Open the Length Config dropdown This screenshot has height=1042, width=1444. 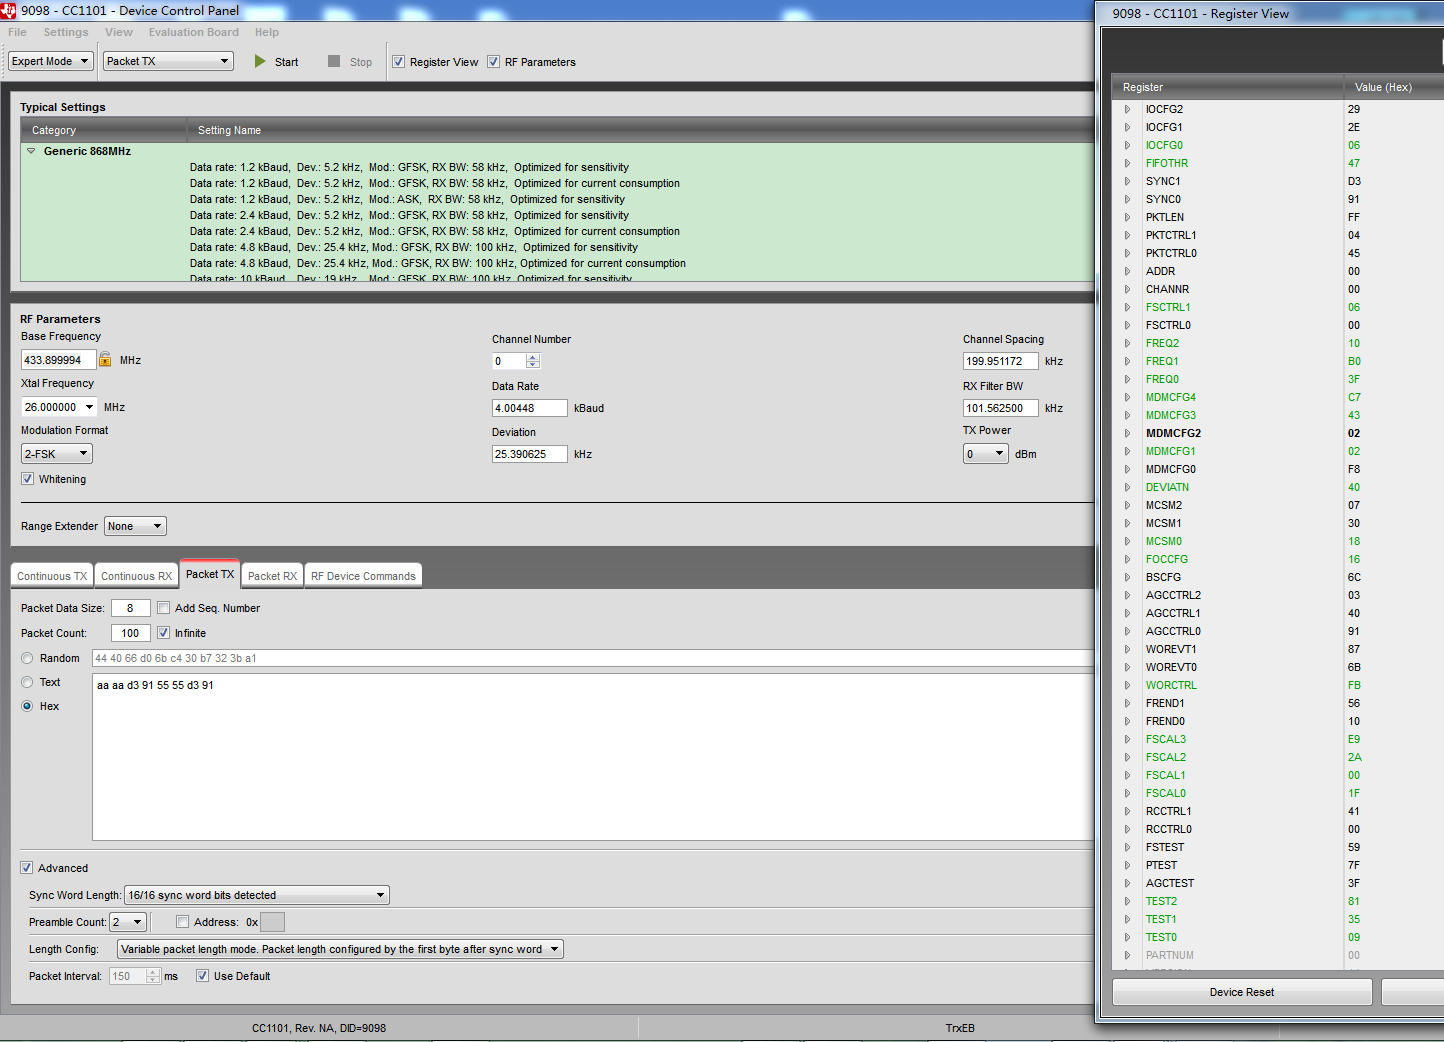point(340,949)
